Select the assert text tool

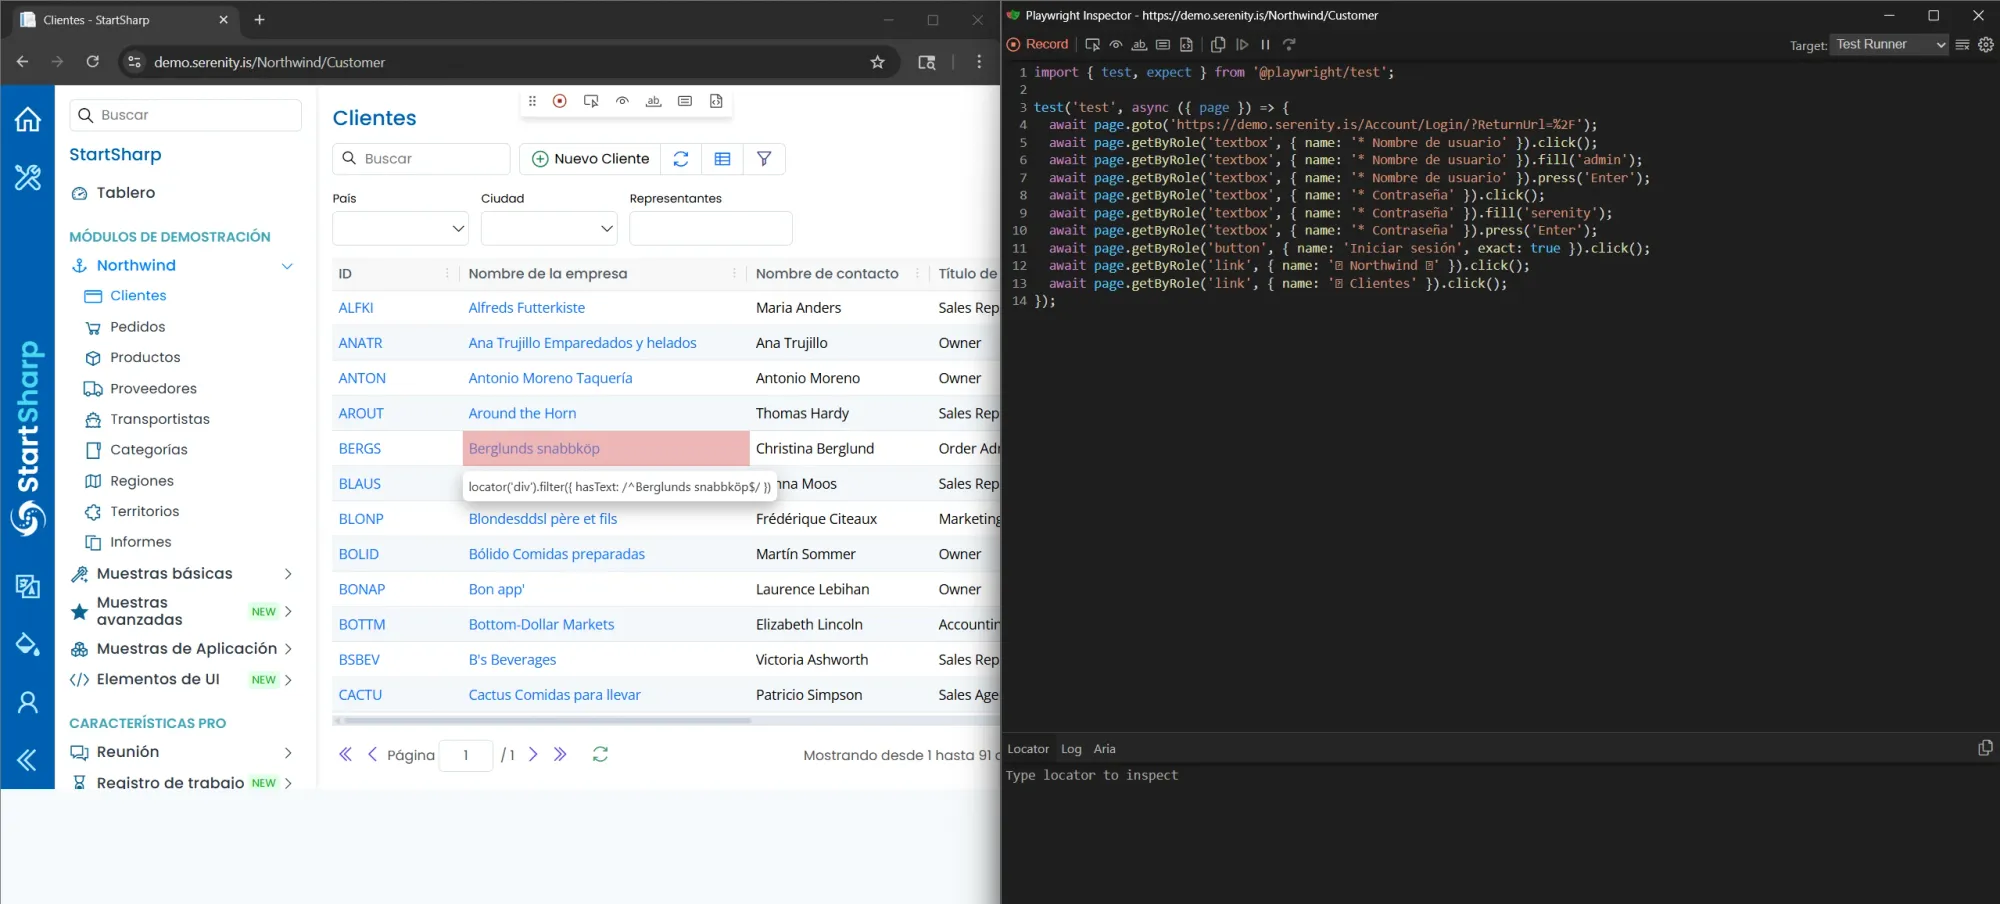tap(1139, 45)
